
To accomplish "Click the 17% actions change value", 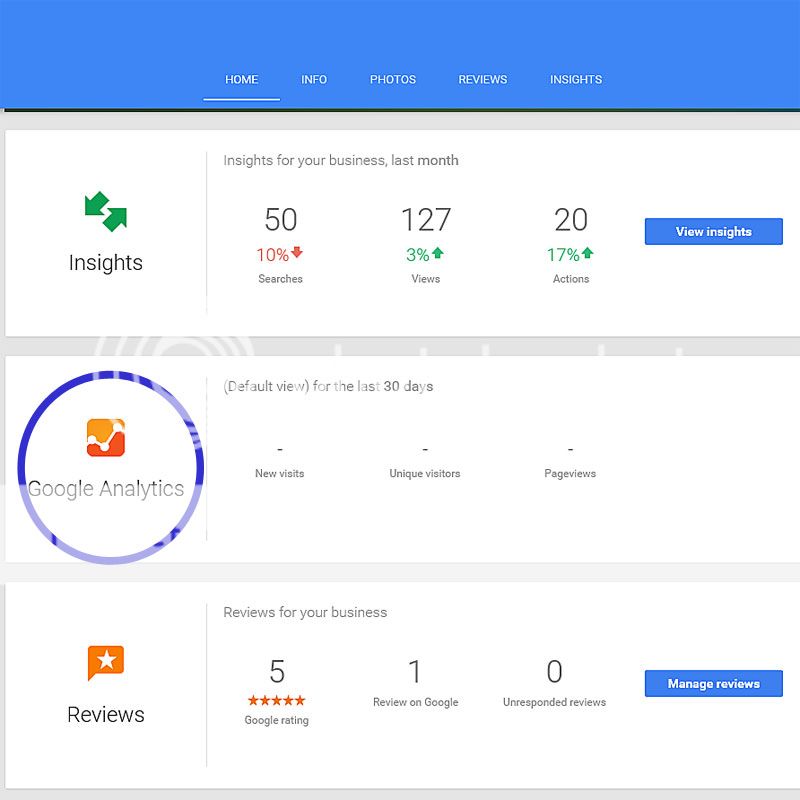I will (x=563, y=255).
